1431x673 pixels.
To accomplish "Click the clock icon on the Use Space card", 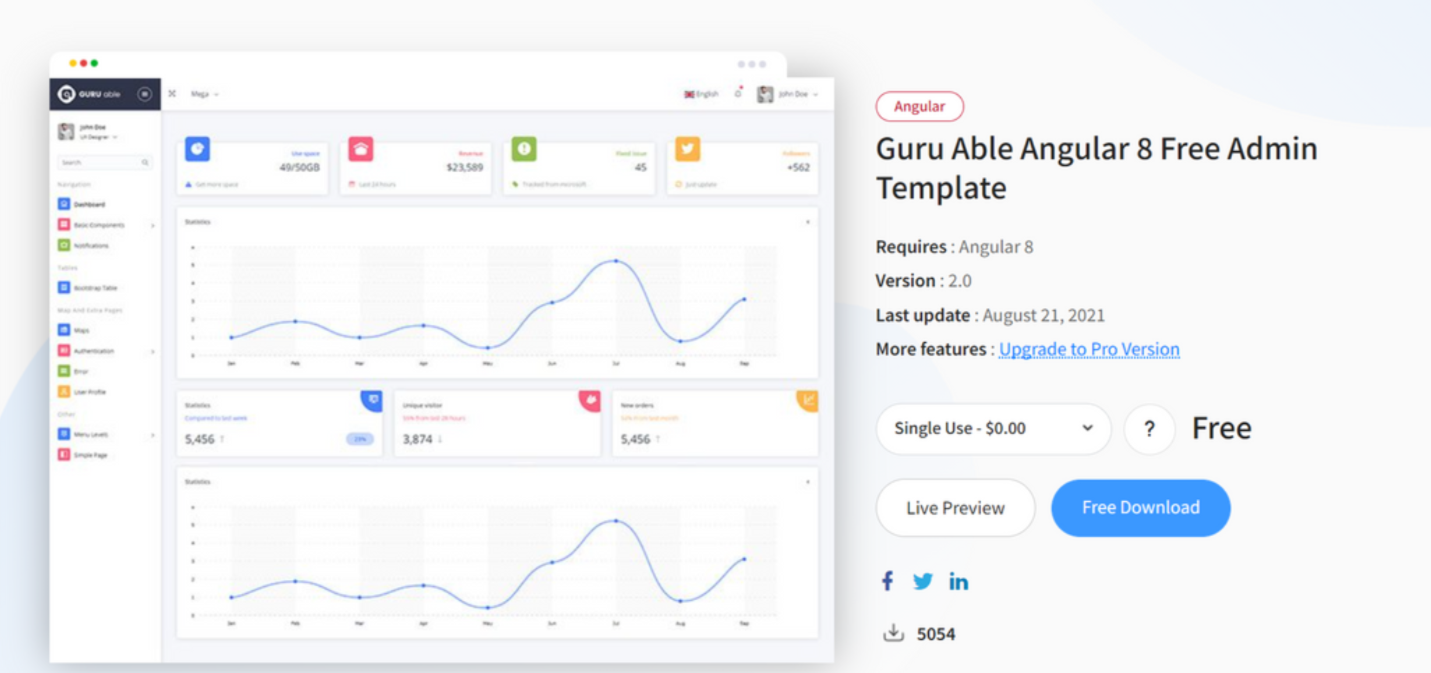I will pyautogui.click(x=196, y=149).
